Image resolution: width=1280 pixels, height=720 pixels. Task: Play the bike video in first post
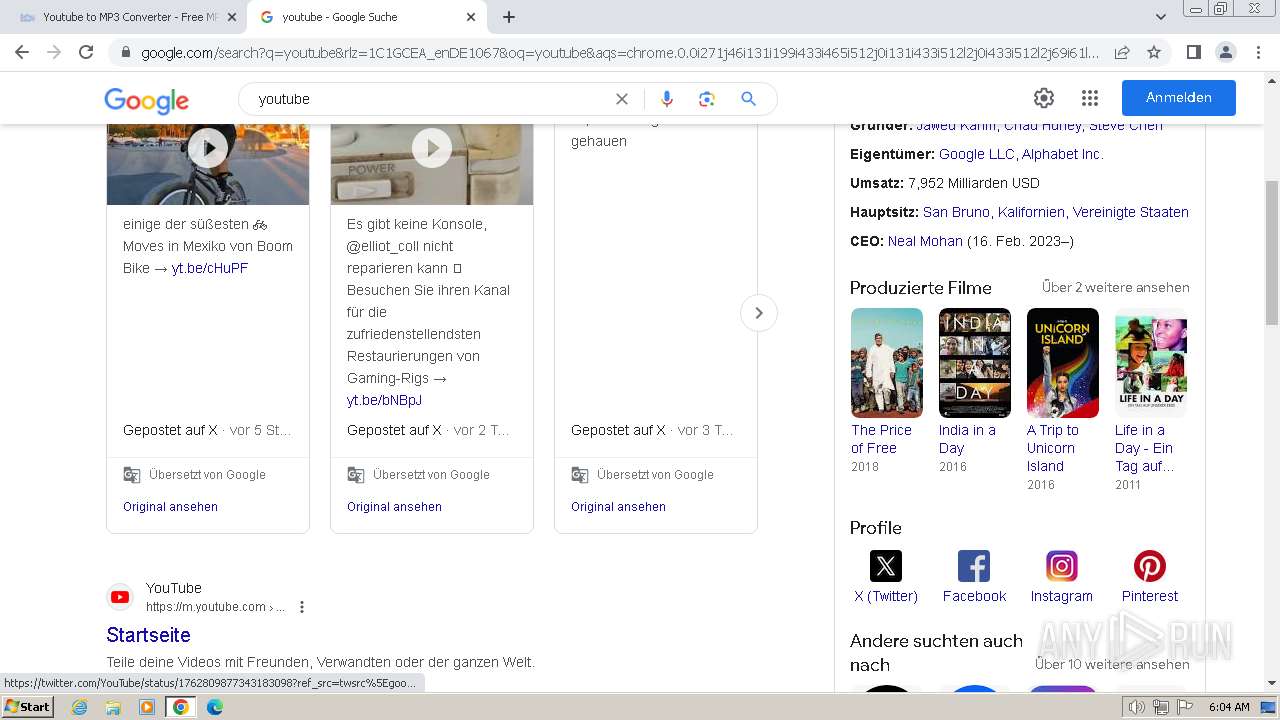tap(208, 148)
